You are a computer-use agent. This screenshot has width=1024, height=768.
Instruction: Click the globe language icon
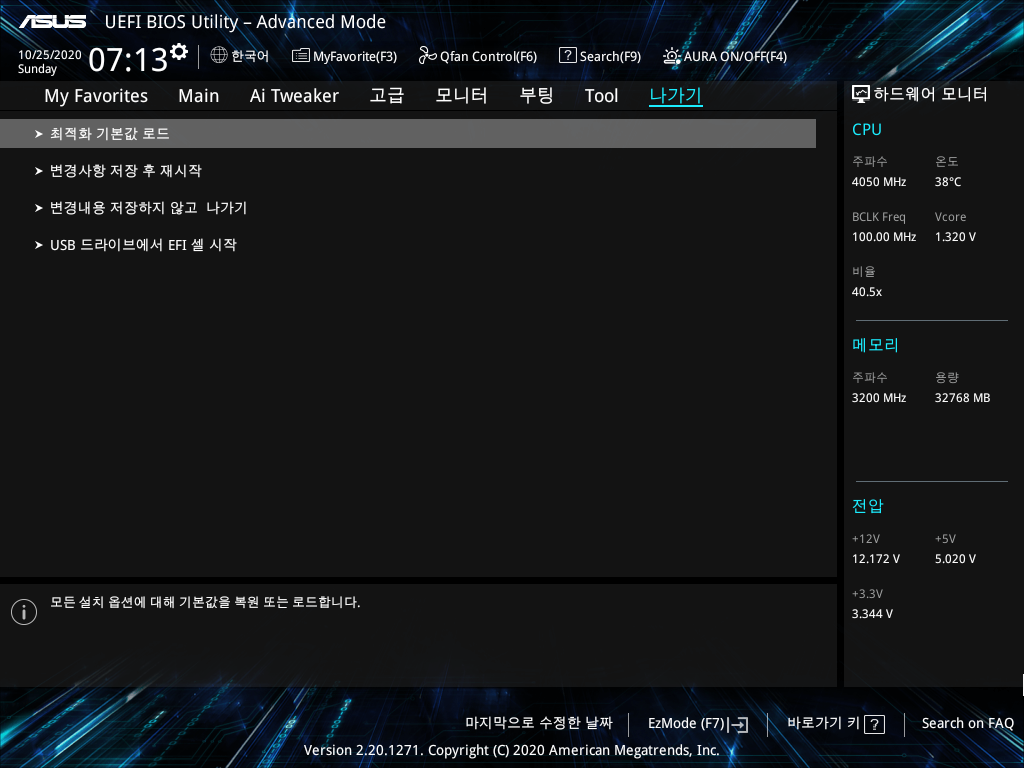[x=219, y=55]
